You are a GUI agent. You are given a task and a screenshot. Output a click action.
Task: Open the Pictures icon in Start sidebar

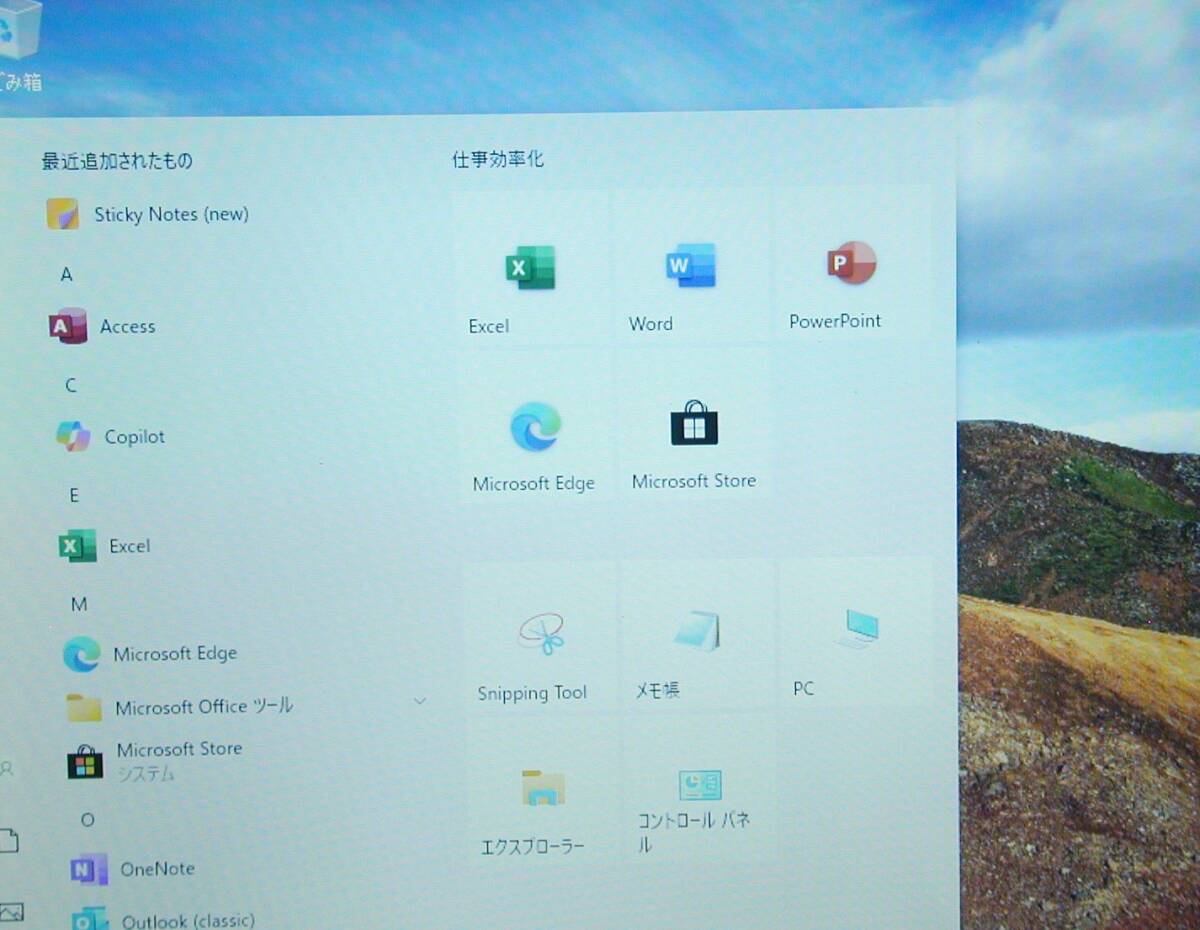11,912
